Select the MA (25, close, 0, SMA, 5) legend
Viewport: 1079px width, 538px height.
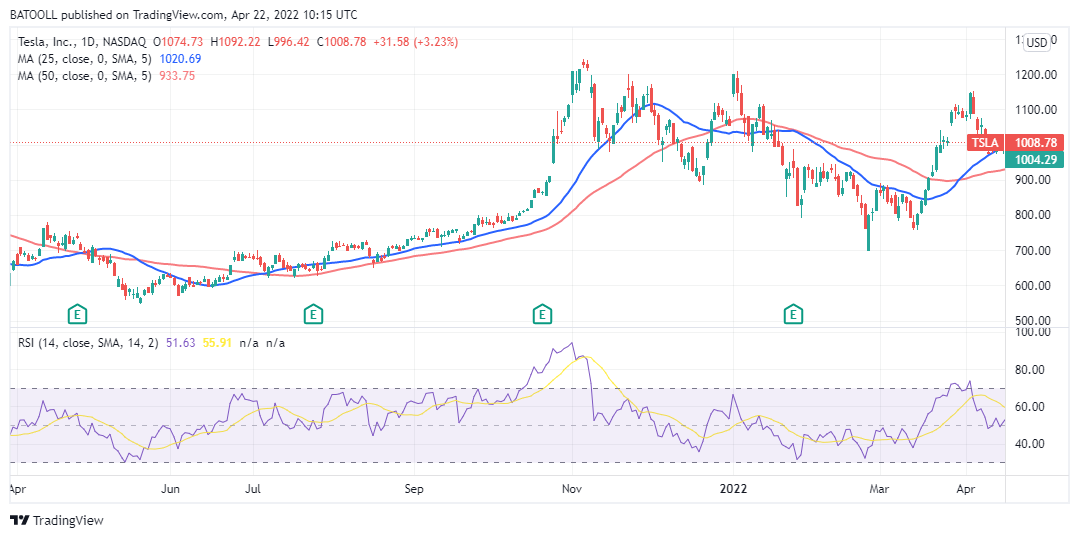coord(85,59)
